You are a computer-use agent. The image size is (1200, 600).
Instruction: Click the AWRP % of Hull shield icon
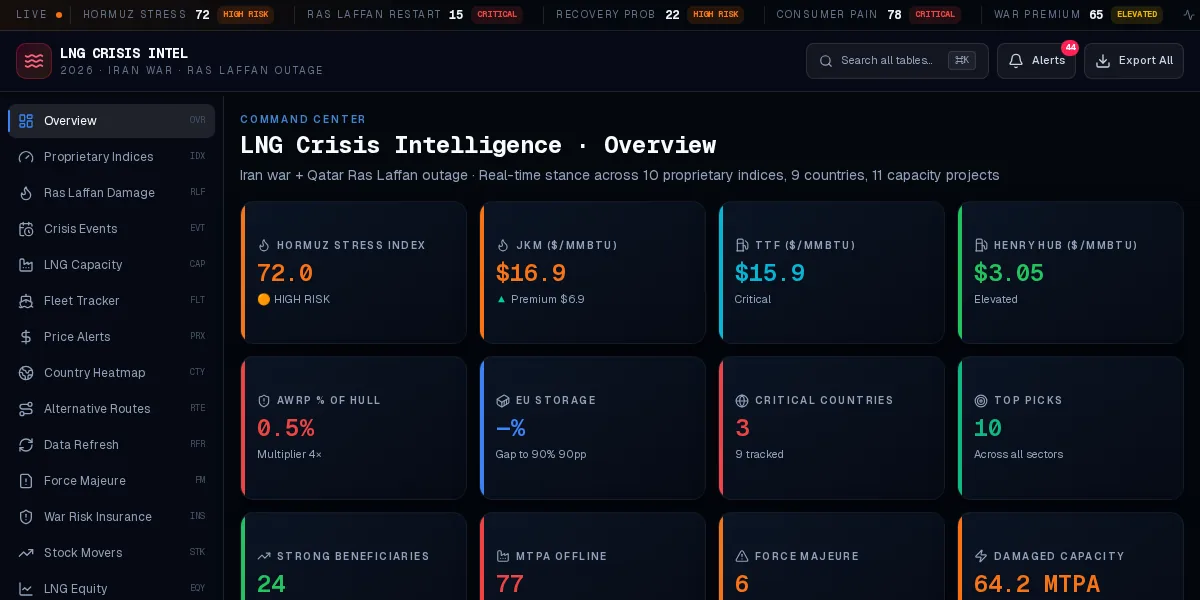point(264,400)
